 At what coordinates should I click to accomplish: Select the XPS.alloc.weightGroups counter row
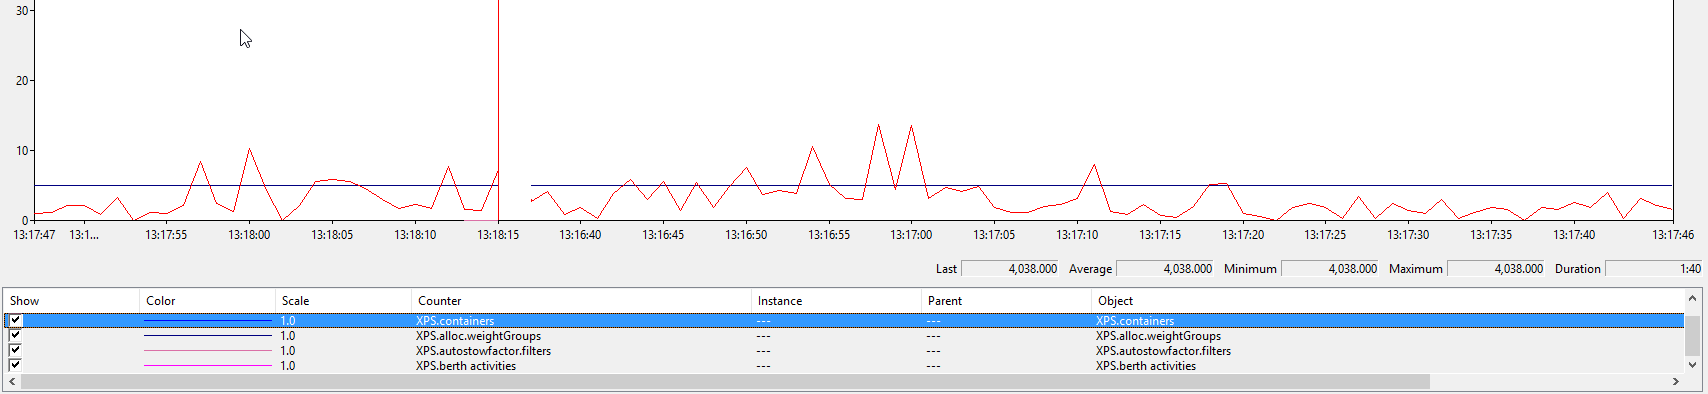coord(844,336)
